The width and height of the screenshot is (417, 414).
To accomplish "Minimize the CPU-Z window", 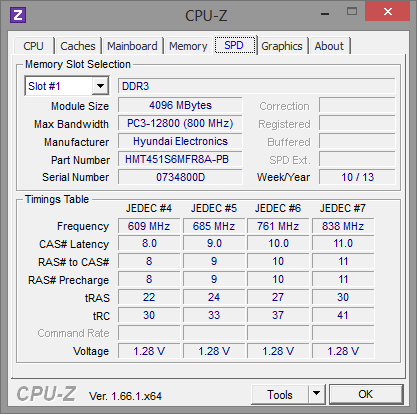I will coord(325,13).
